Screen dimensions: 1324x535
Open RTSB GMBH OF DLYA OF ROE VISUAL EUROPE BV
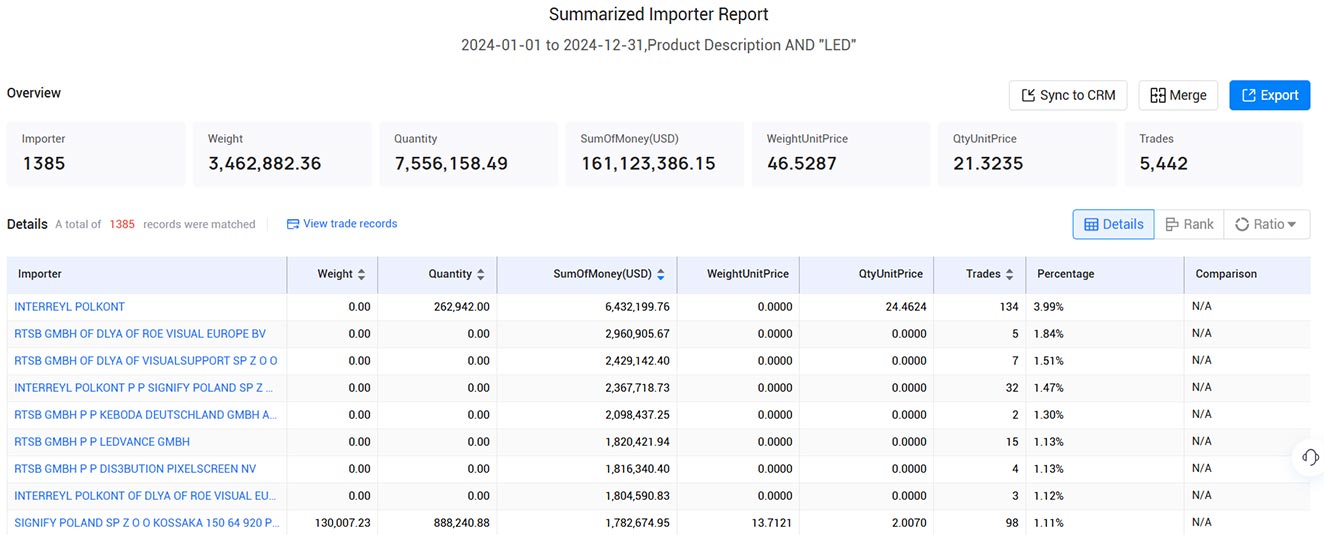pos(140,334)
